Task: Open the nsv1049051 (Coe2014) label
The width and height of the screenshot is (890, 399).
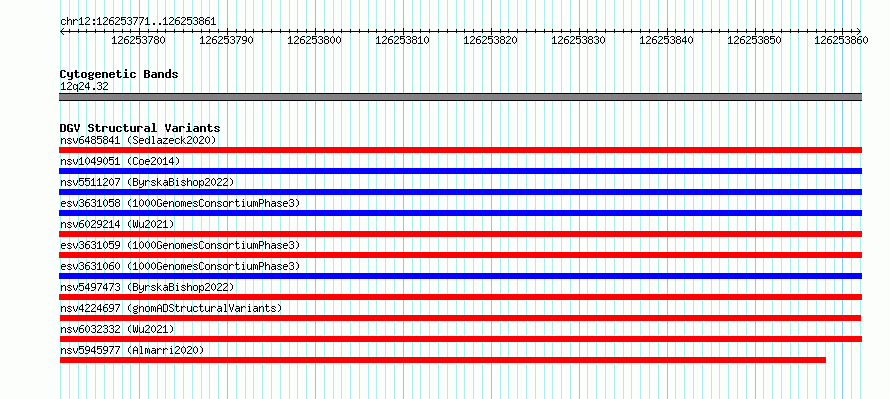Action: [x=120, y=161]
